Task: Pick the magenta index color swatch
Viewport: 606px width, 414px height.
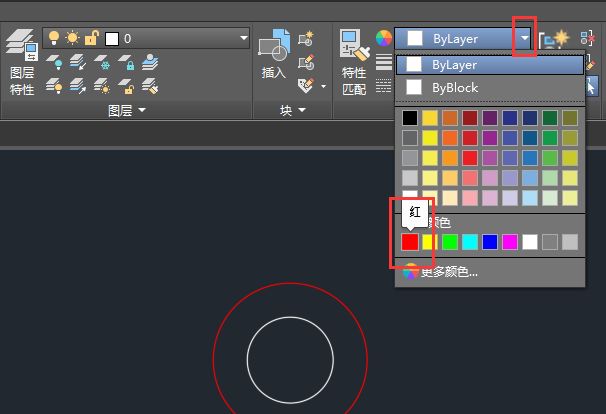Action: [x=510, y=242]
